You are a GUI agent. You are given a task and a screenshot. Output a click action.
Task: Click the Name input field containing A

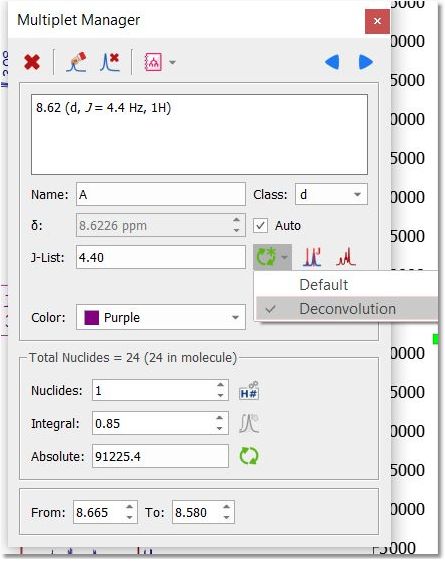161,195
